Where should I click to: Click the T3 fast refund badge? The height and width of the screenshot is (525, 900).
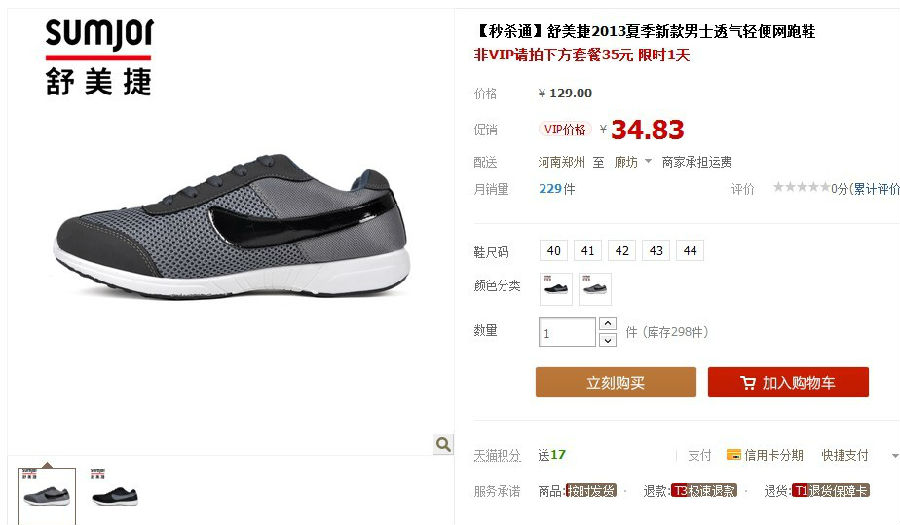pos(704,491)
